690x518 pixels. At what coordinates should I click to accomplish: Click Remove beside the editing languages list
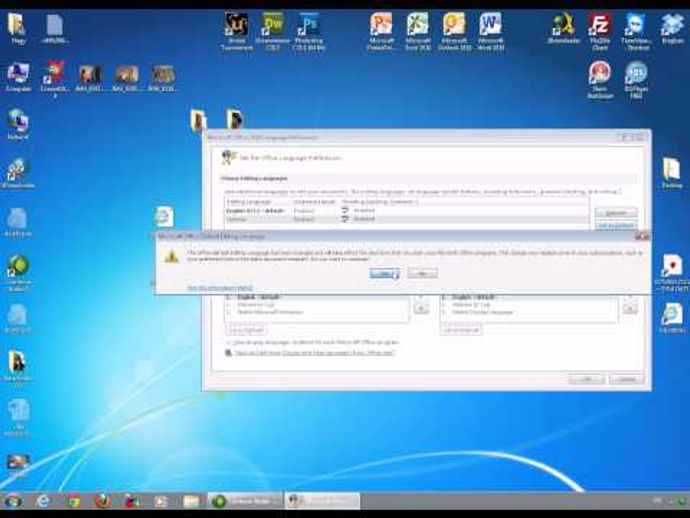click(616, 213)
